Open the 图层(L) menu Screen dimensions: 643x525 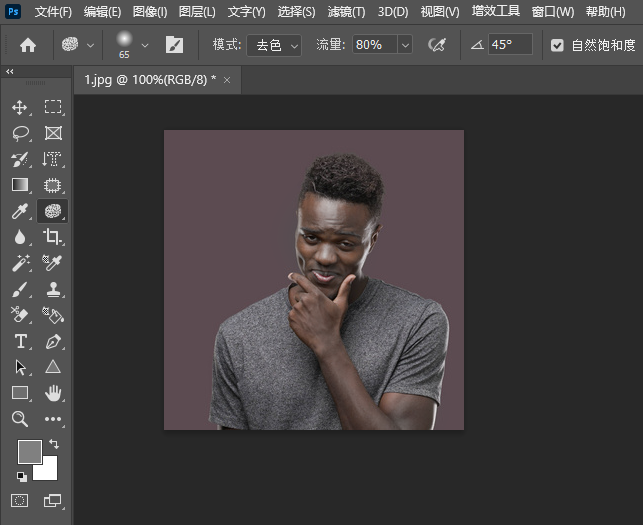[197, 12]
